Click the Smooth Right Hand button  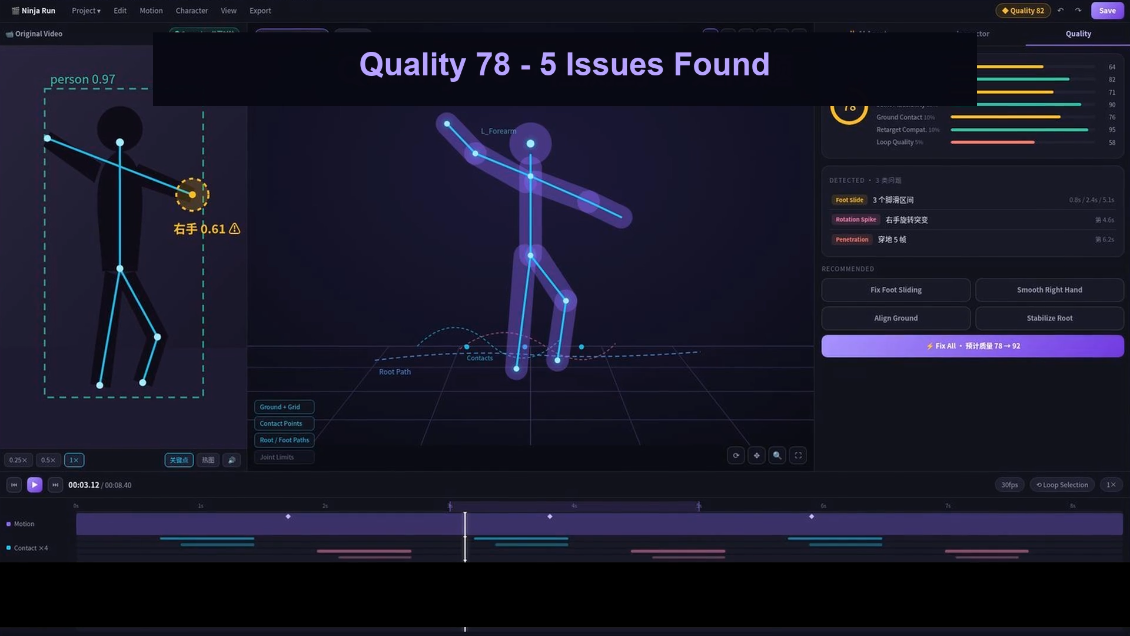(x=1049, y=290)
